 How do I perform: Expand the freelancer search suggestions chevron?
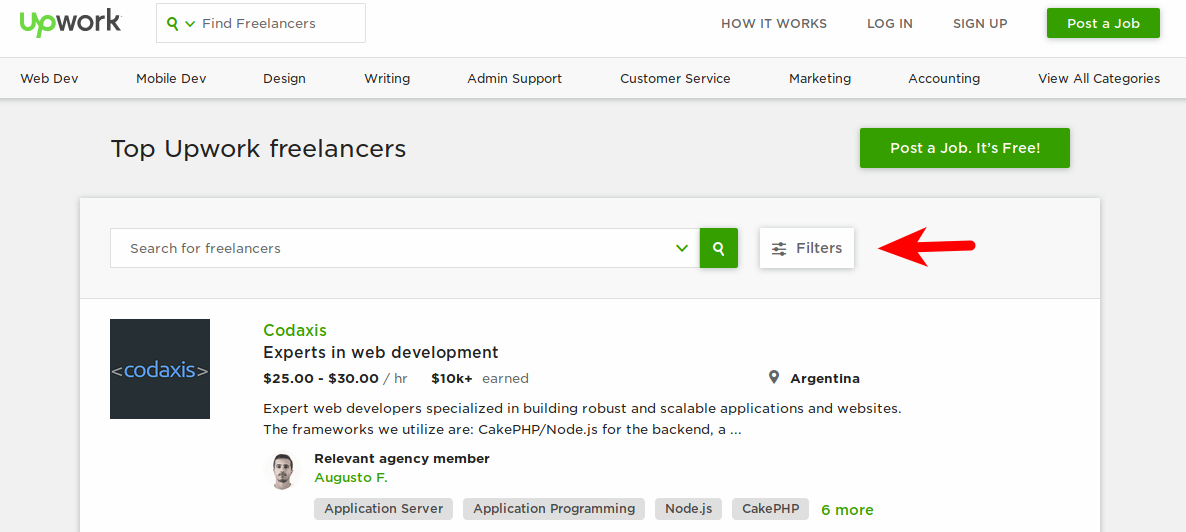click(x=682, y=248)
